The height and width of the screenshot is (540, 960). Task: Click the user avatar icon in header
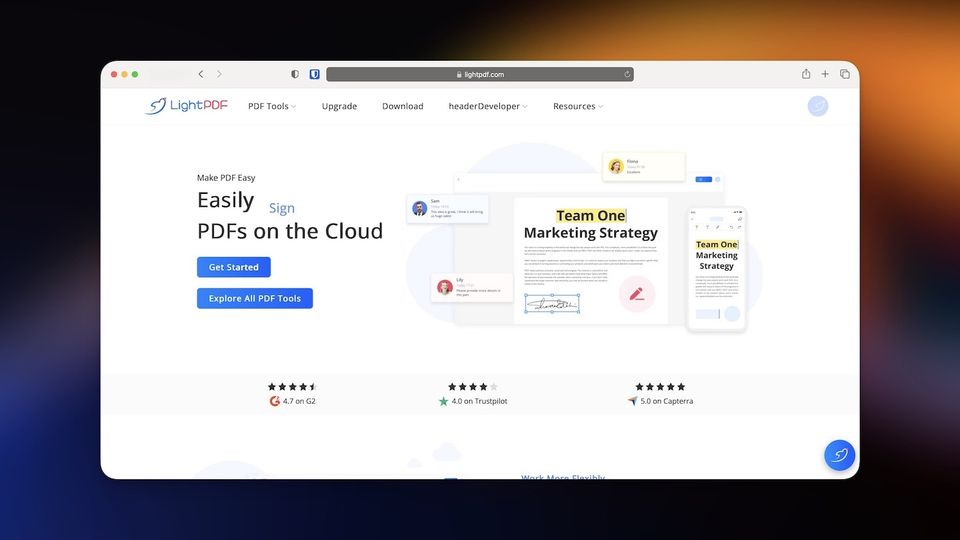(x=818, y=106)
